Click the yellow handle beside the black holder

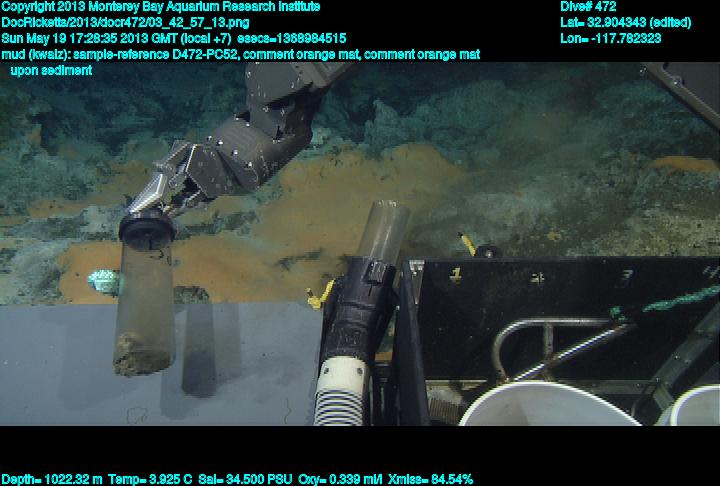[321, 296]
